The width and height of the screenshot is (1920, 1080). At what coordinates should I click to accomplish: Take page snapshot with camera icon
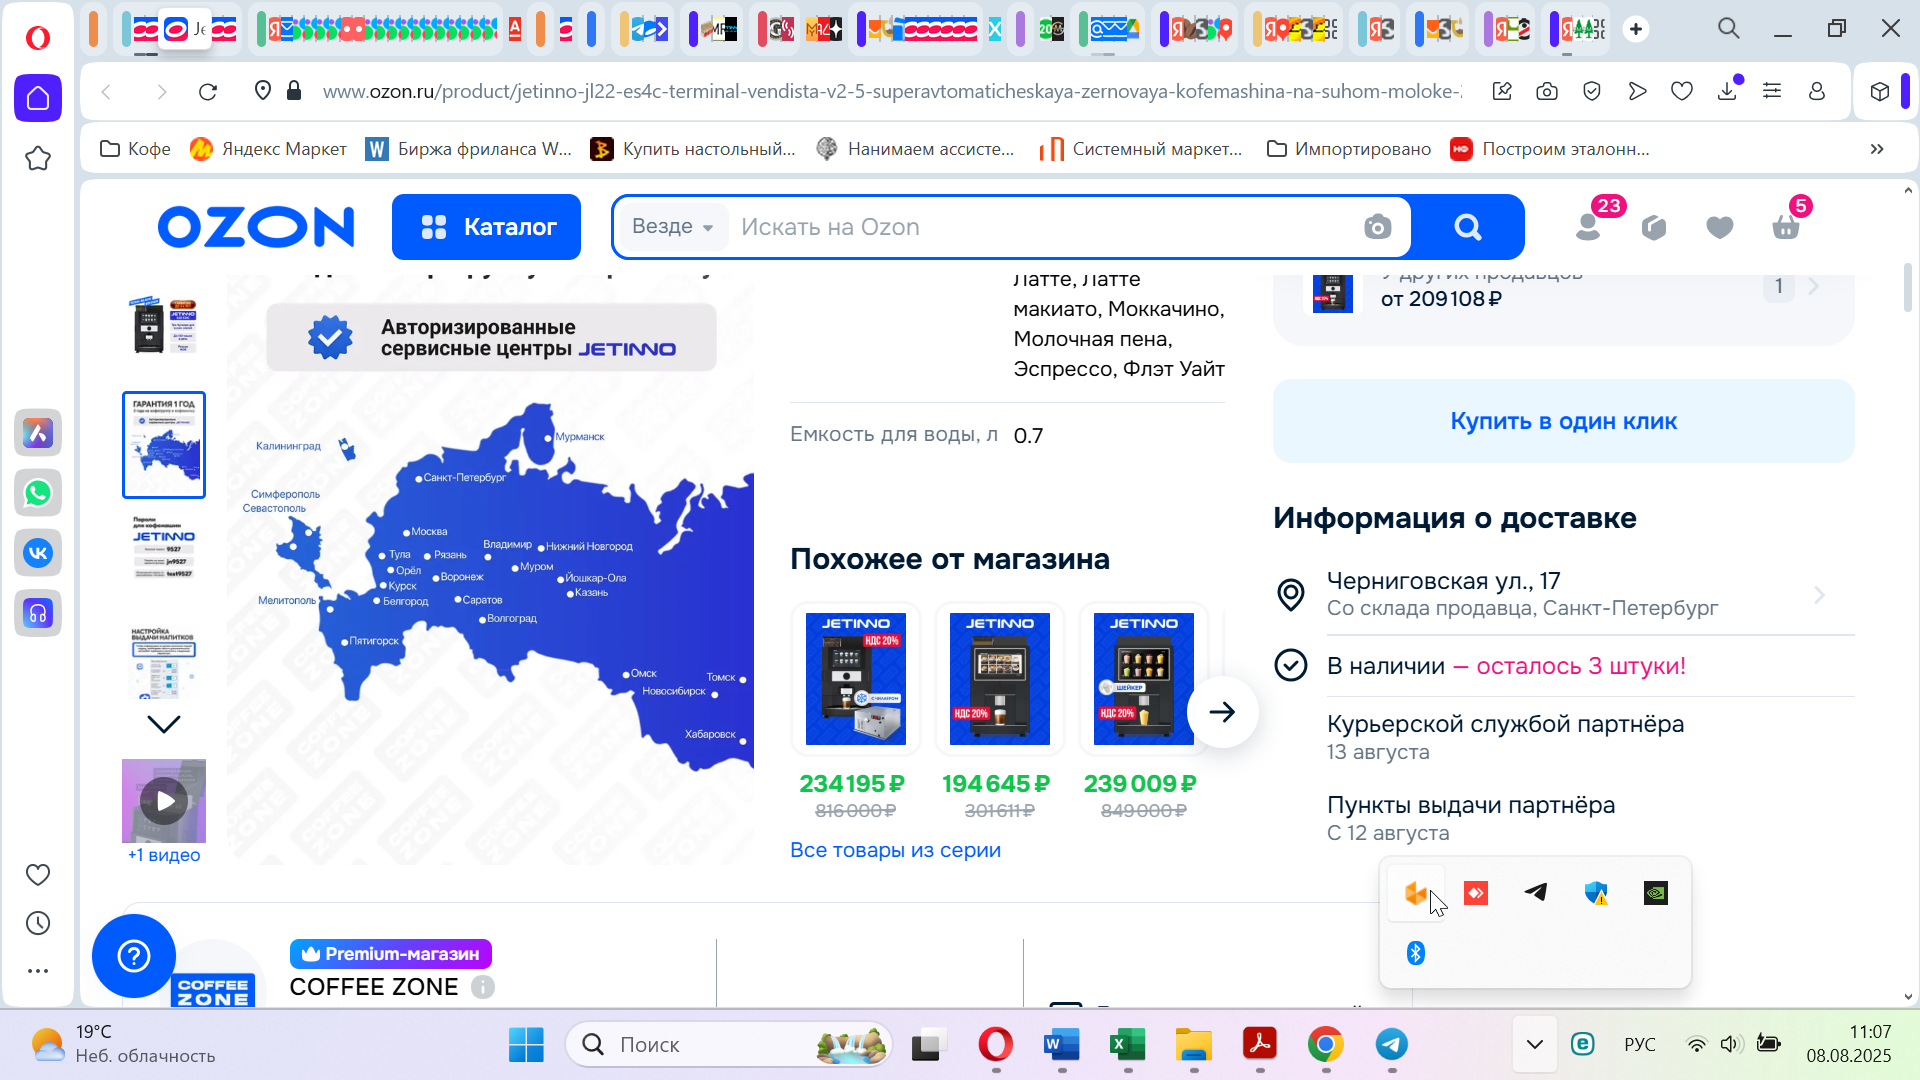point(1547,92)
